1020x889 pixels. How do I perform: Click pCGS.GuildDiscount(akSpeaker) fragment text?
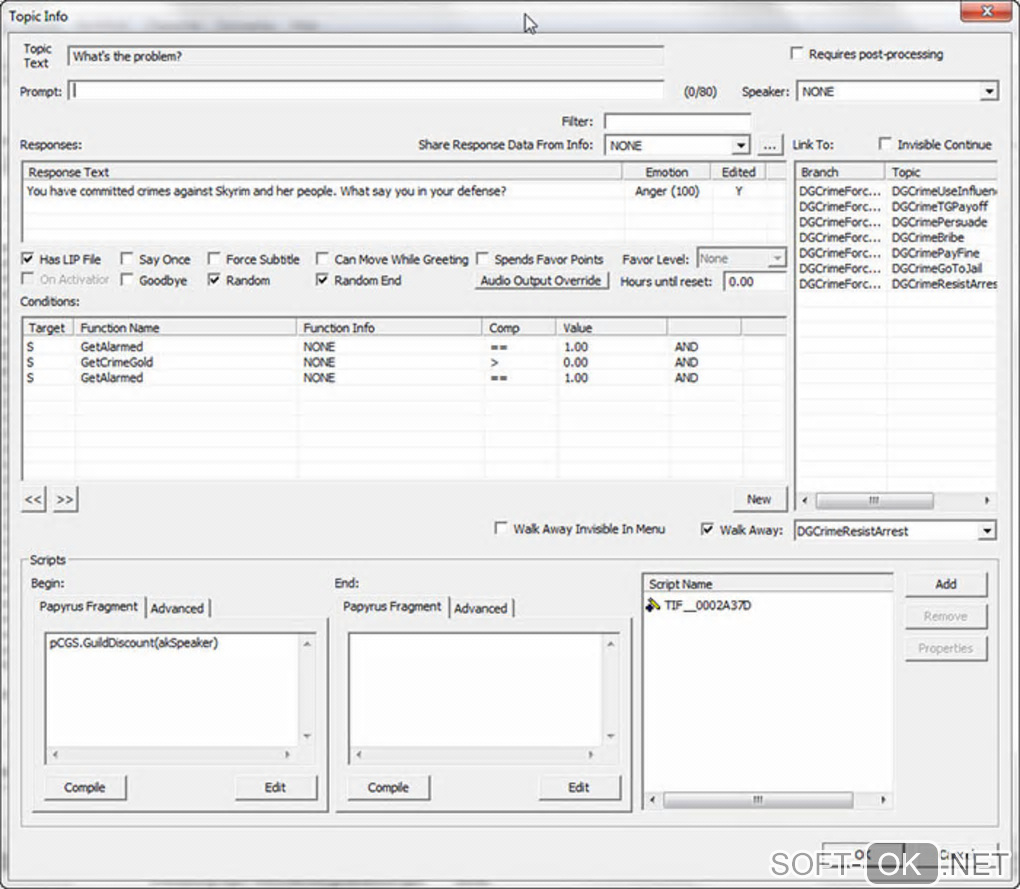(133, 643)
